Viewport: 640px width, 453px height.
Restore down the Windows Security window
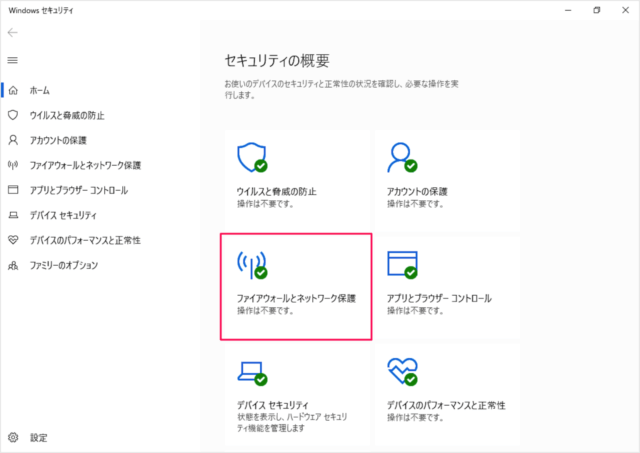pos(597,10)
